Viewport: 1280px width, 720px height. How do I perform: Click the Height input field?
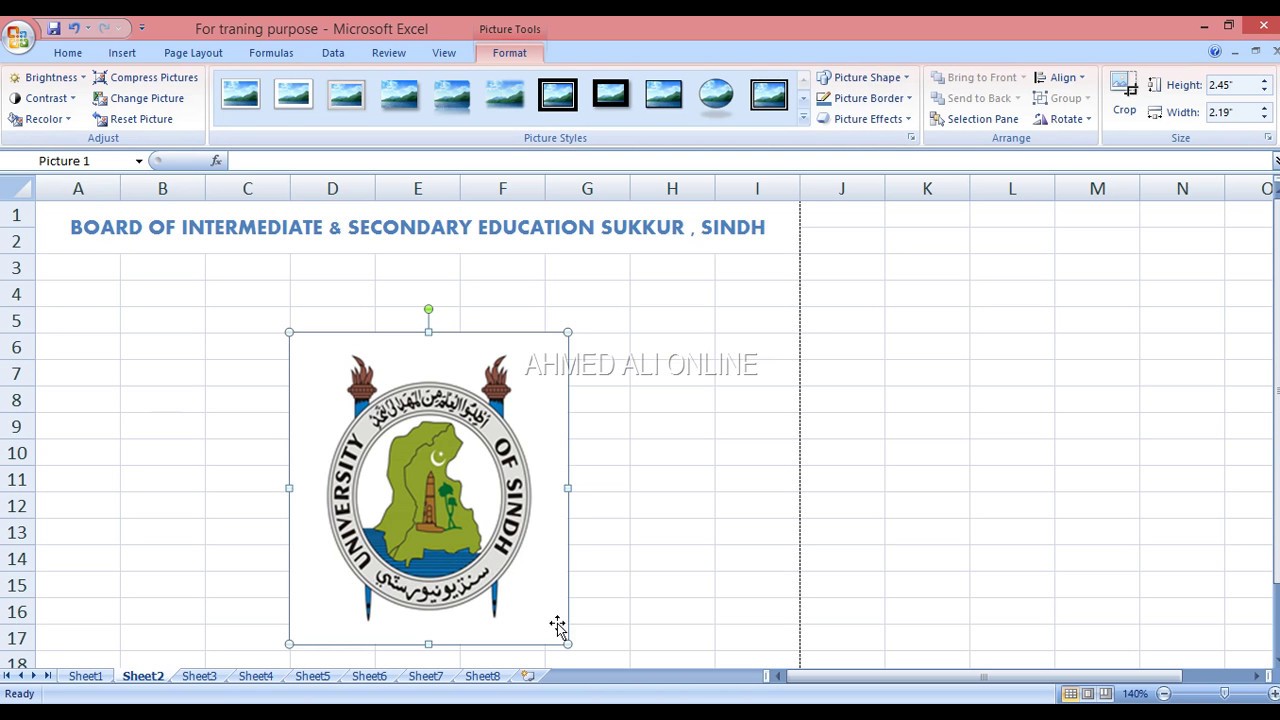pos(1232,85)
